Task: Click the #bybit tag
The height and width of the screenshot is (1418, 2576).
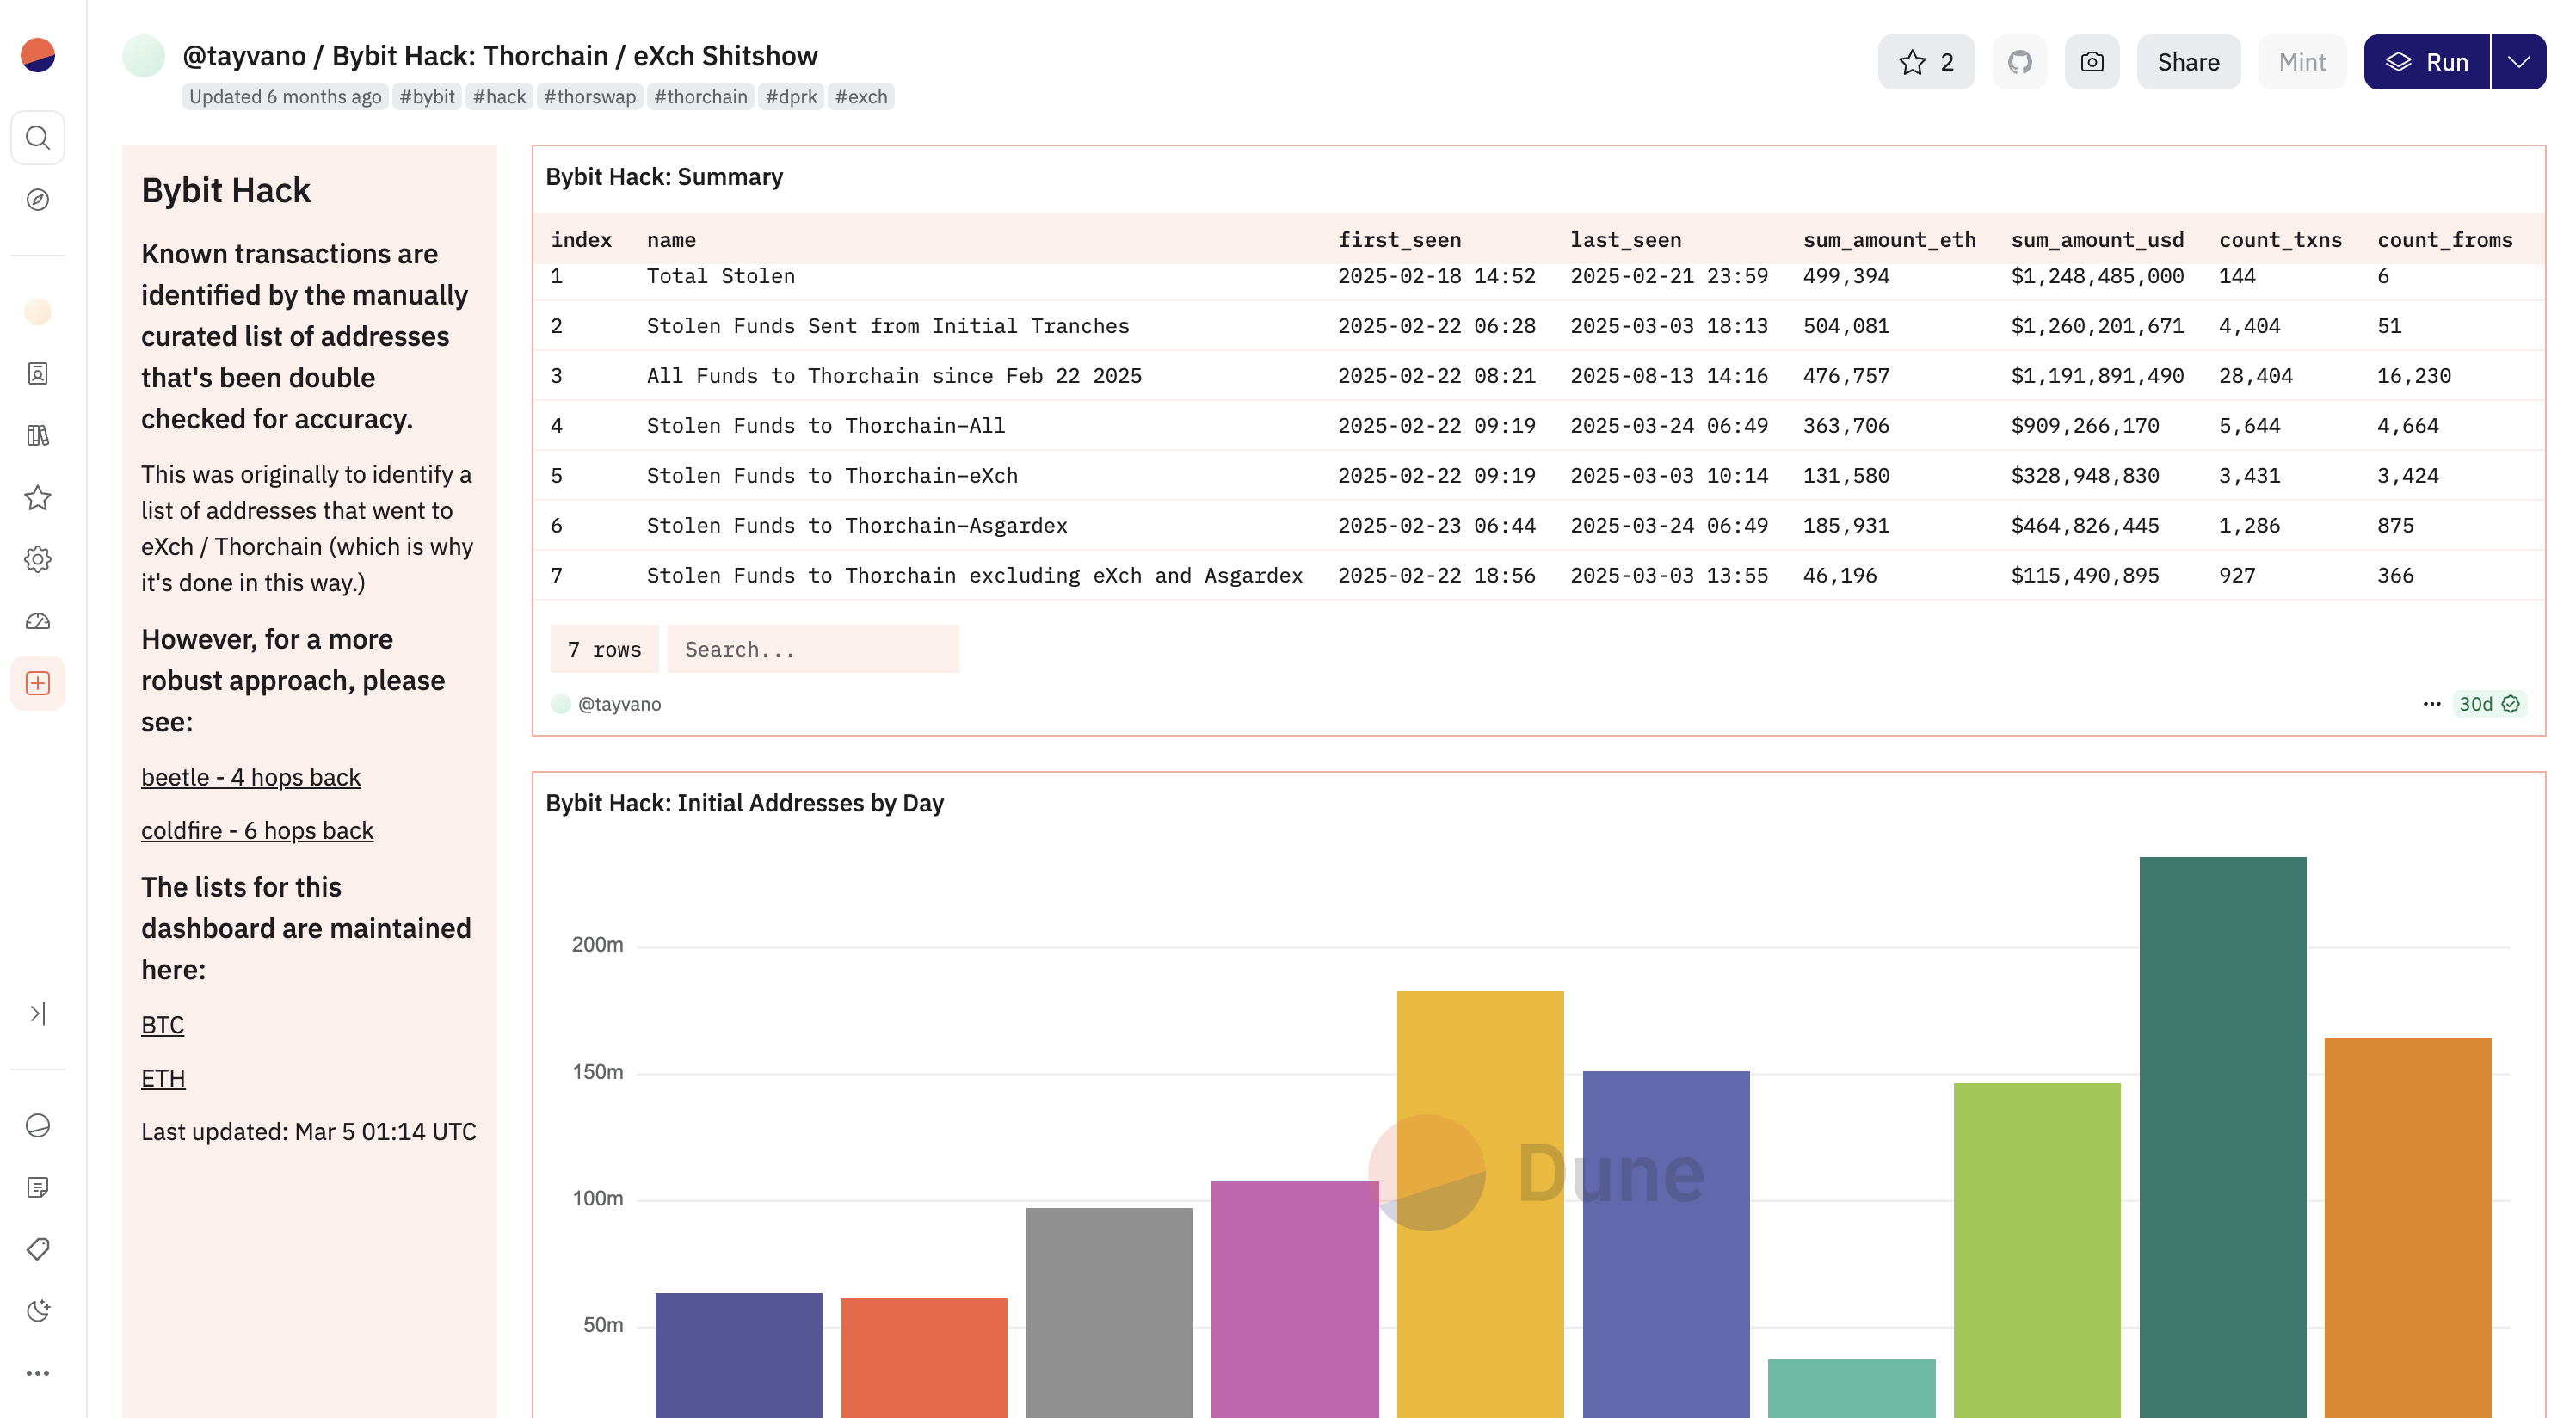Action: coord(427,97)
